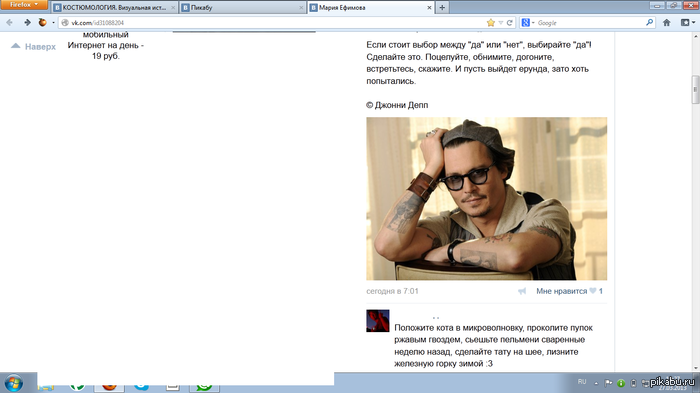
Task: Show URL history dropdown arrow
Action: click(501, 23)
